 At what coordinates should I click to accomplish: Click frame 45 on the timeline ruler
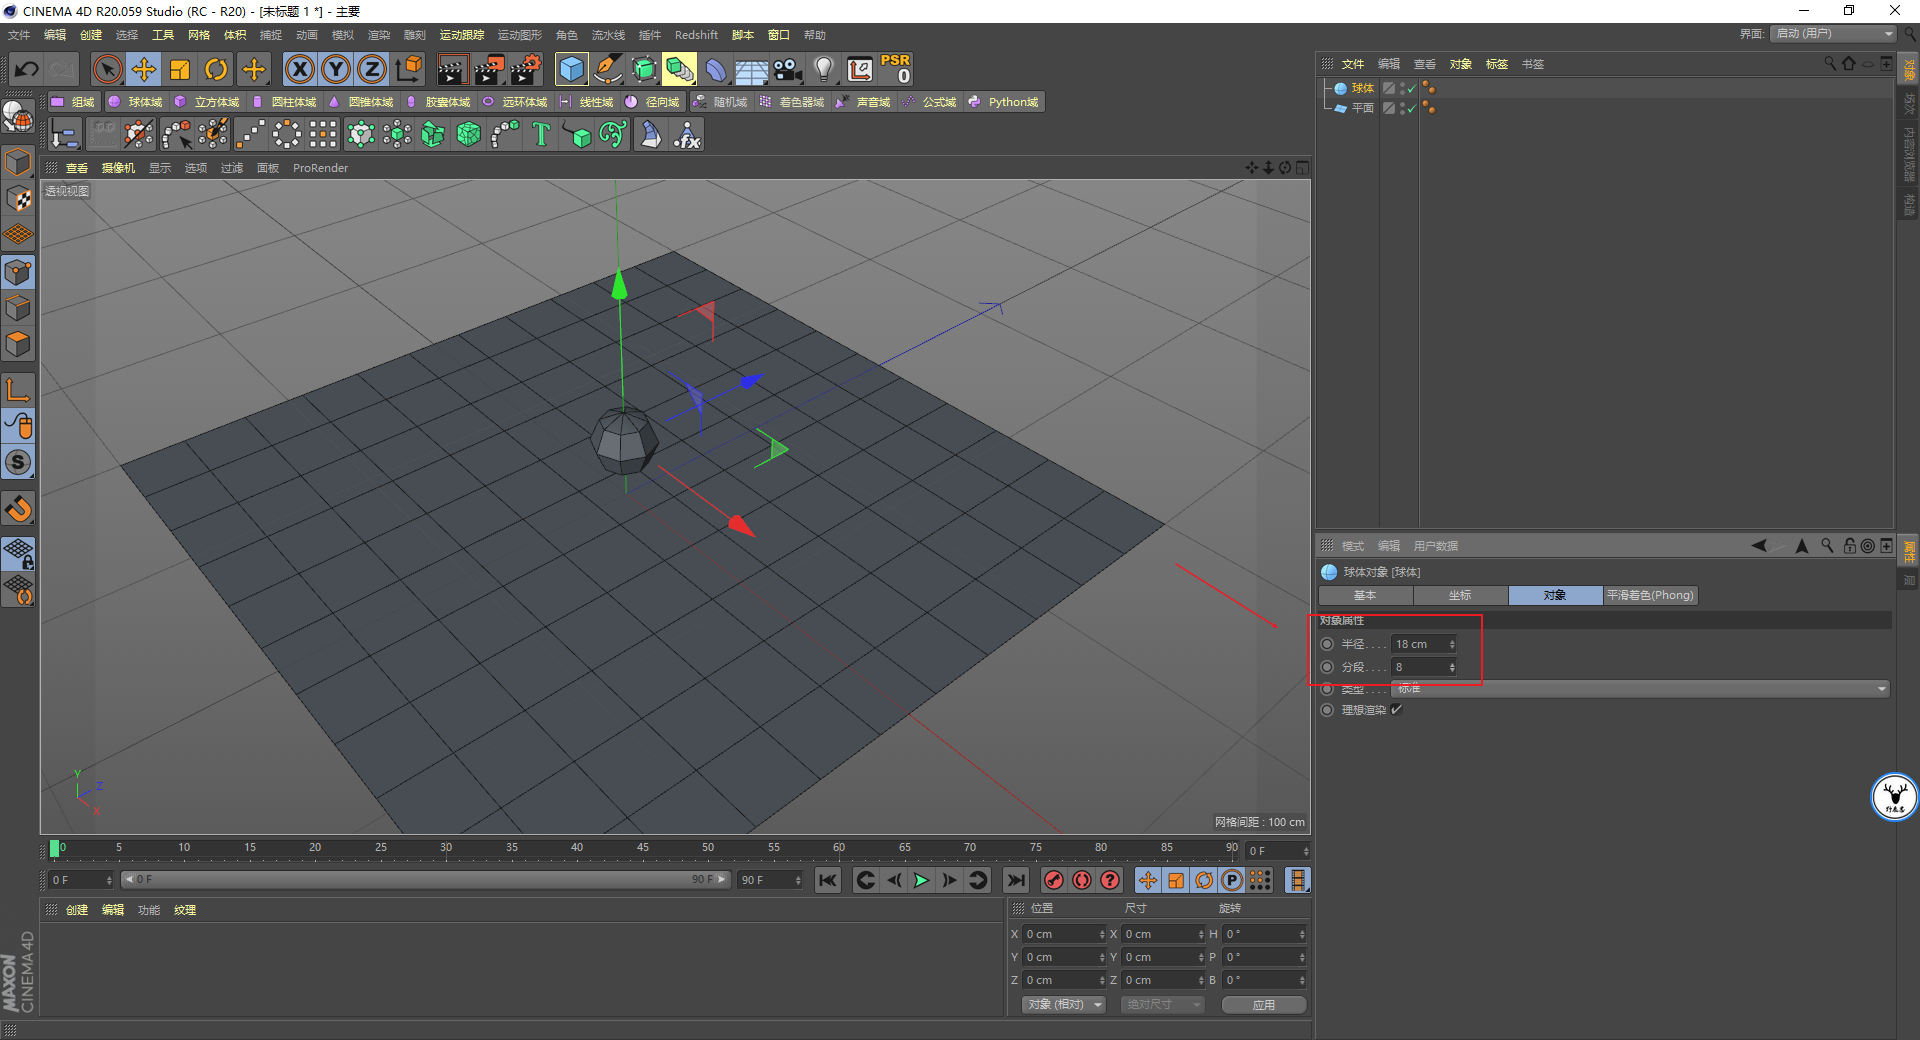[x=643, y=848]
